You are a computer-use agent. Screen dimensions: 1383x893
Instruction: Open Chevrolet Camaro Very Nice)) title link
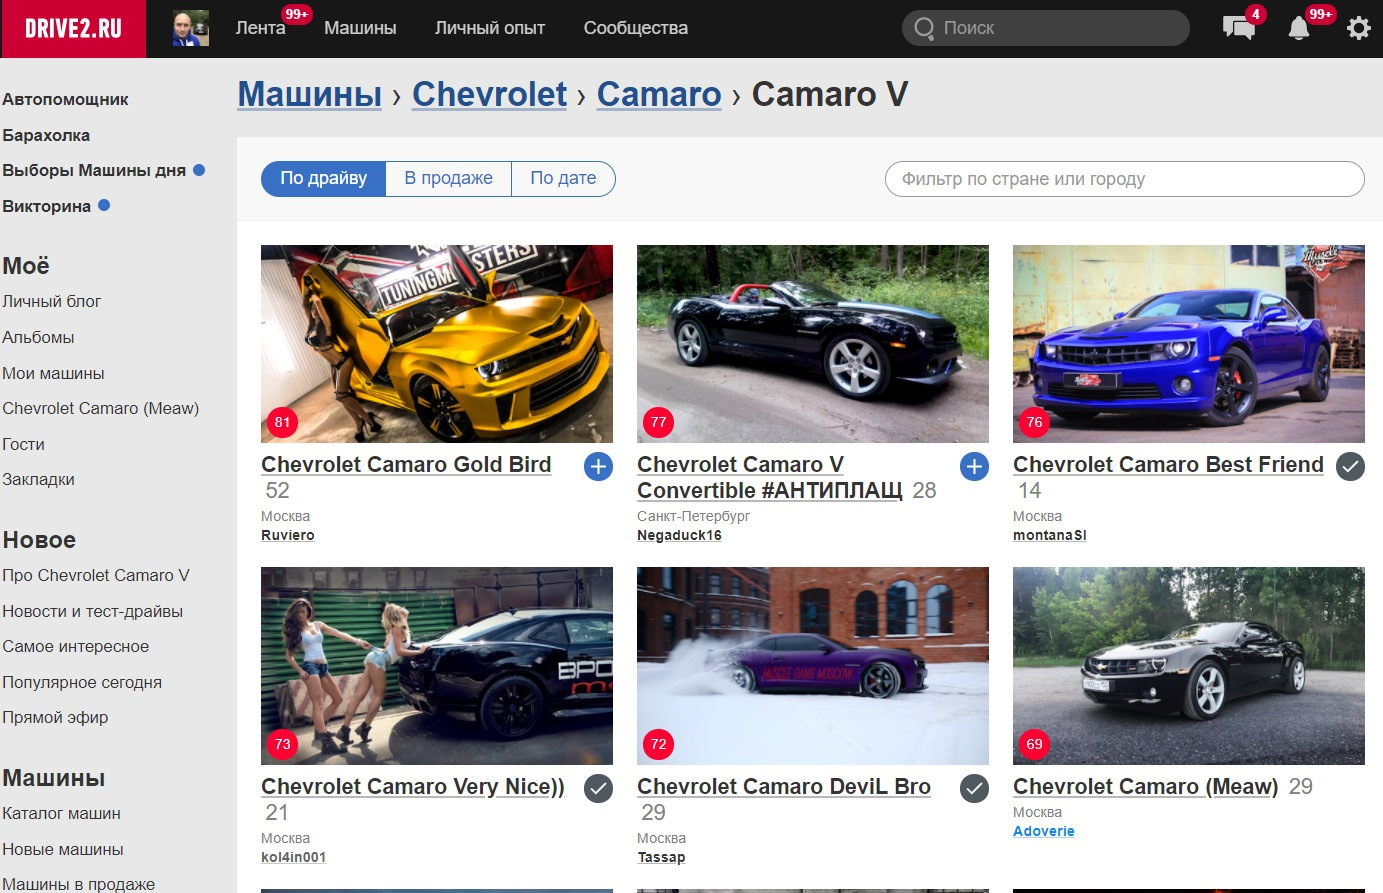[x=413, y=787]
